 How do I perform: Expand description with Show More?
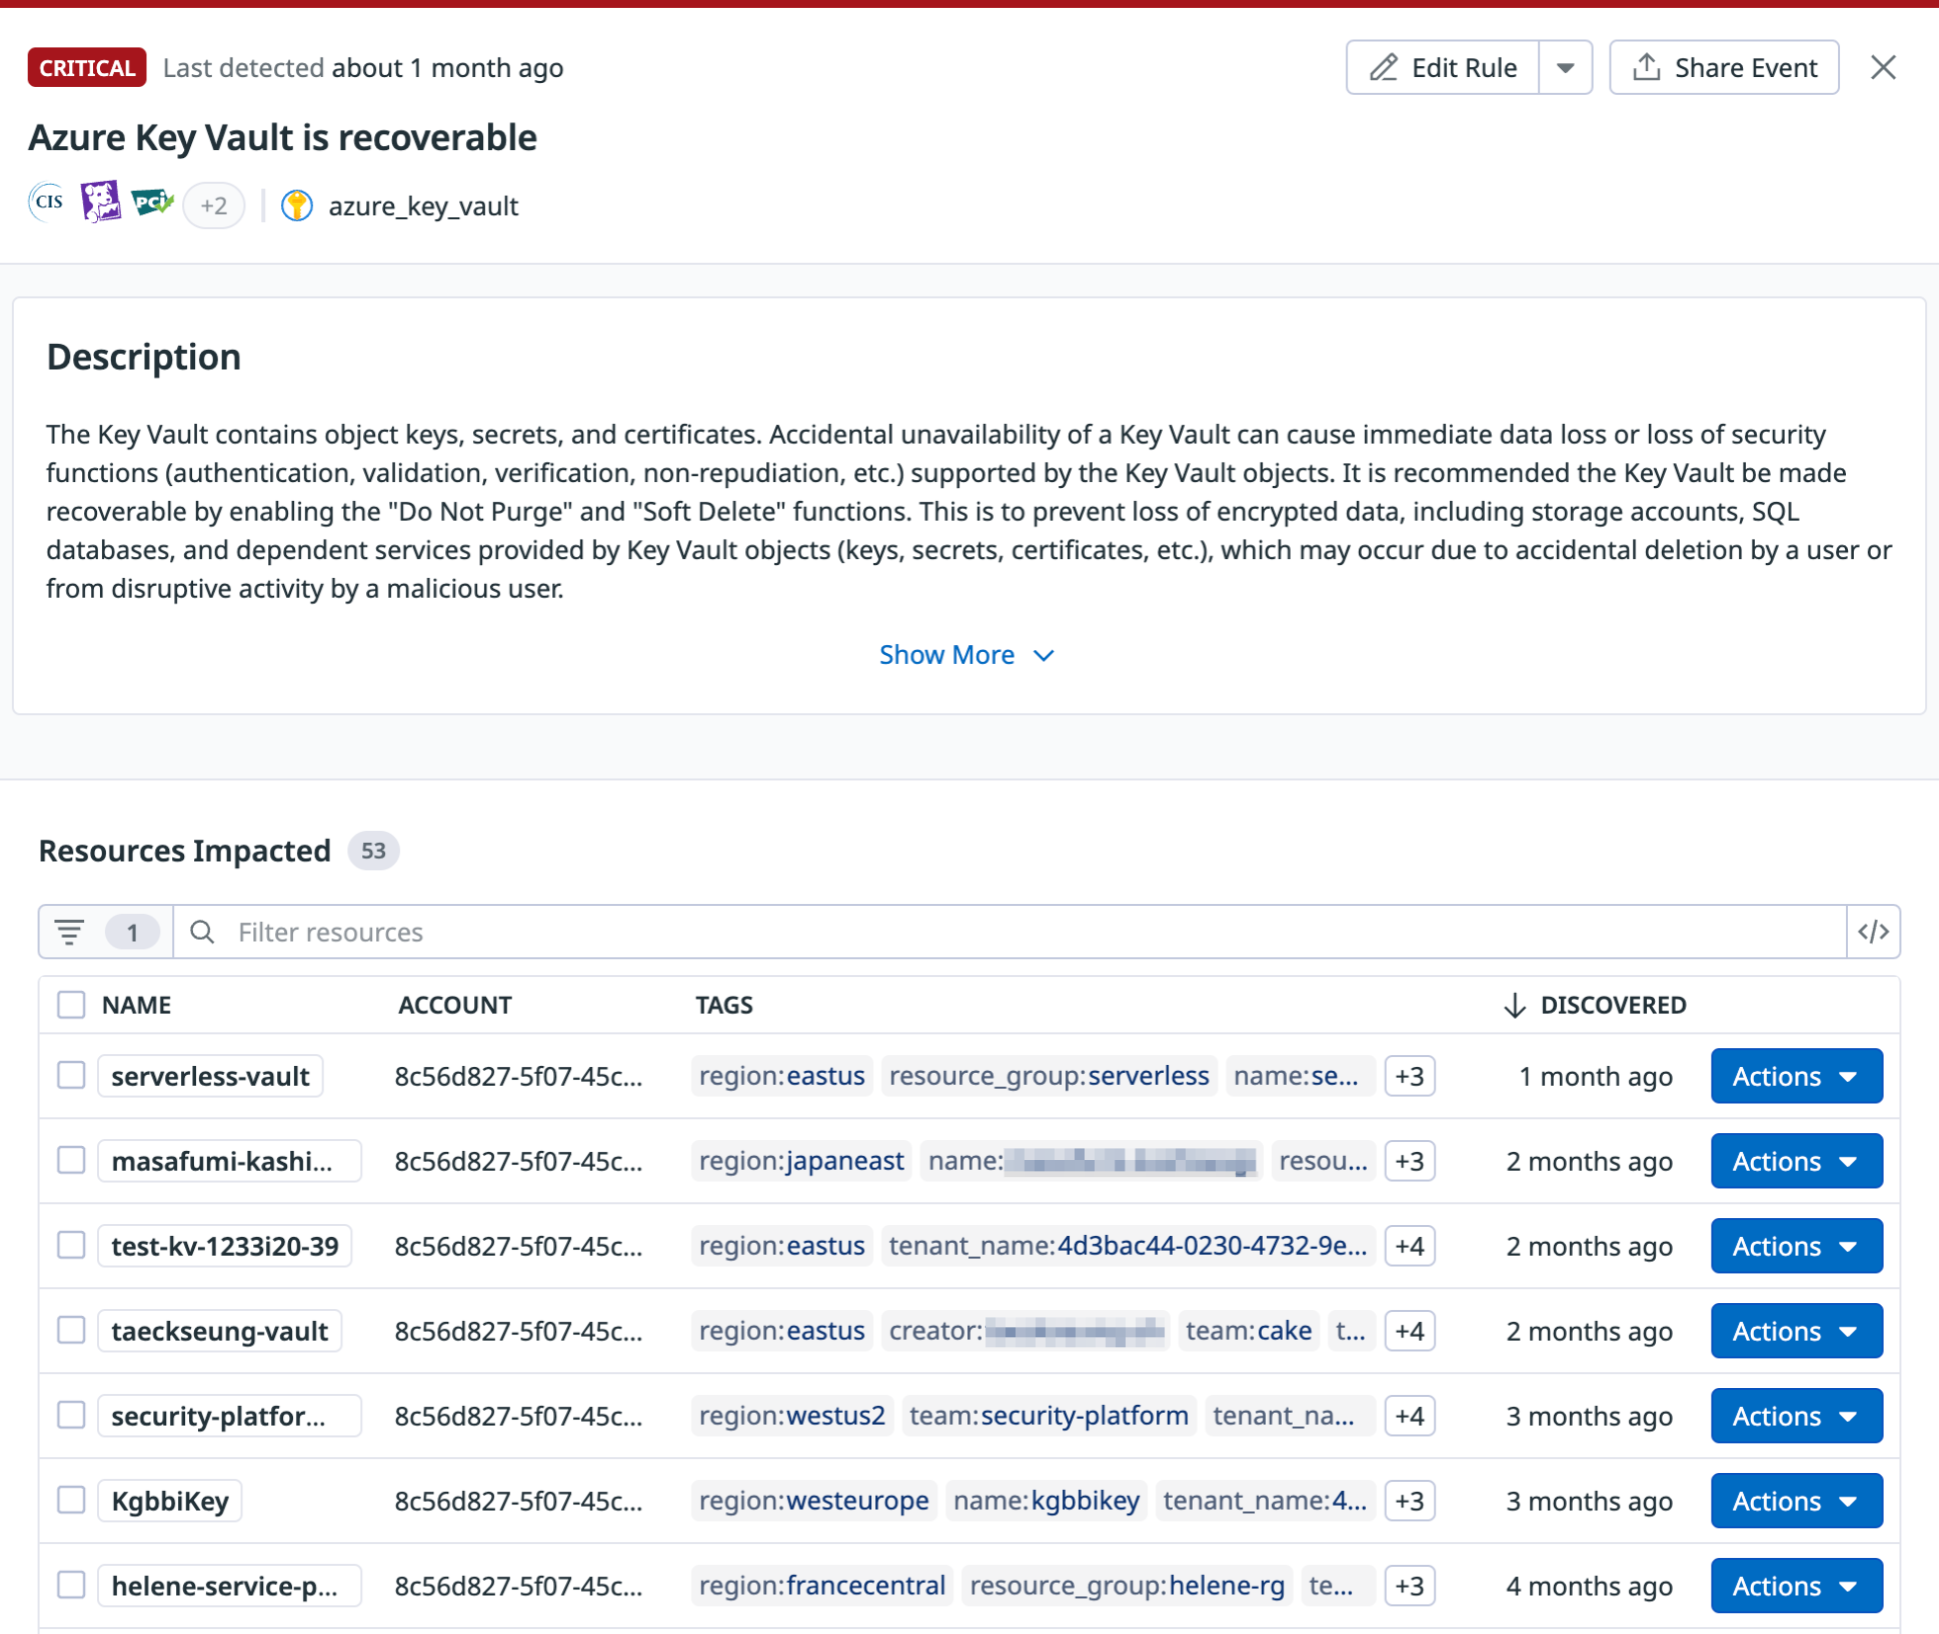[967, 655]
